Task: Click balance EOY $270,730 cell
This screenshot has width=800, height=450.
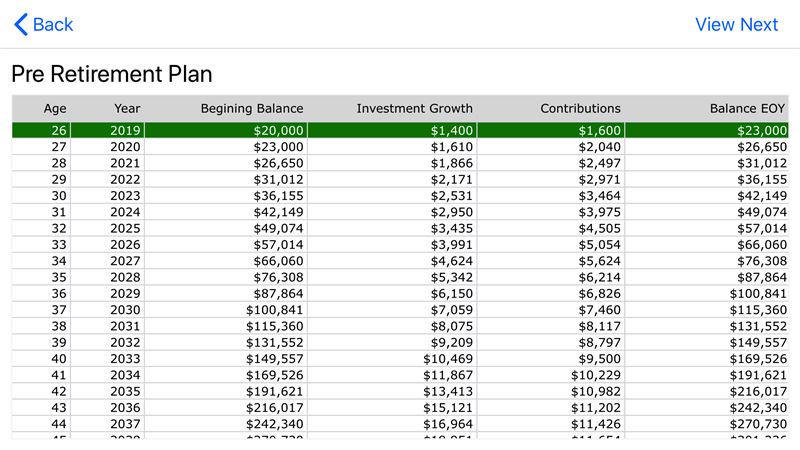Action: point(707,424)
